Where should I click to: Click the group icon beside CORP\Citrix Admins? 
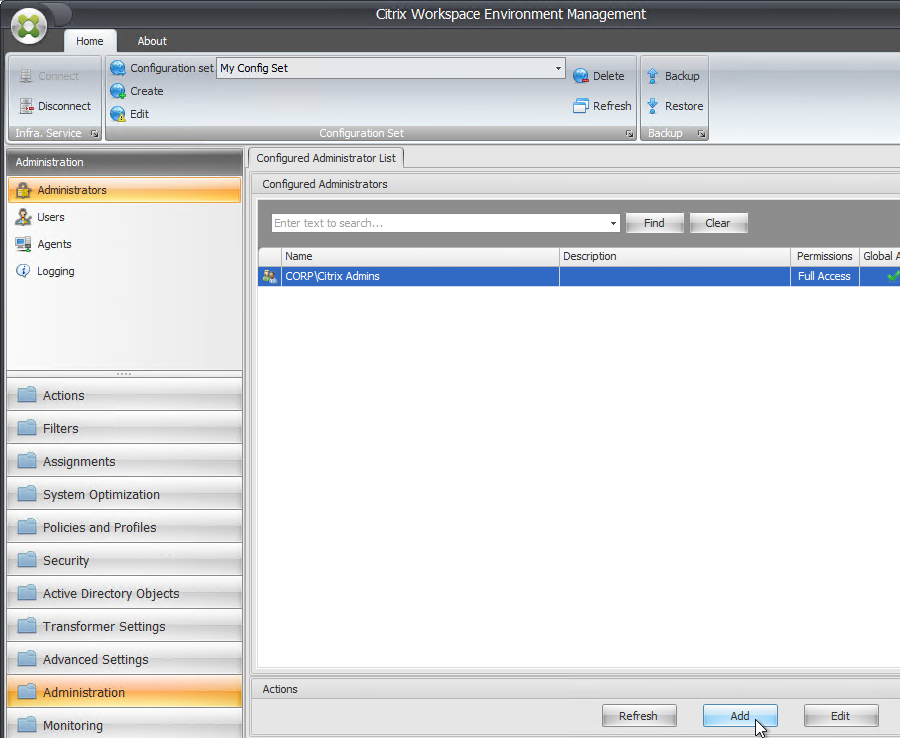pyautogui.click(x=270, y=276)
